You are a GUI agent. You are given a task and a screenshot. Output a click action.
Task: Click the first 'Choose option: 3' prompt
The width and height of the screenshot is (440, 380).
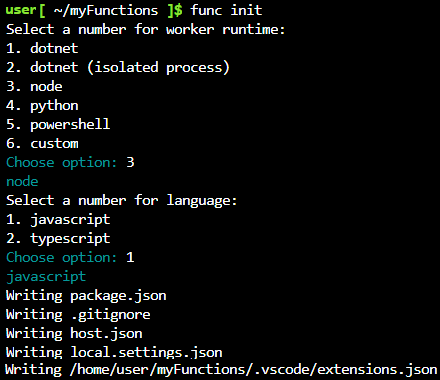(x=70, y=163)
